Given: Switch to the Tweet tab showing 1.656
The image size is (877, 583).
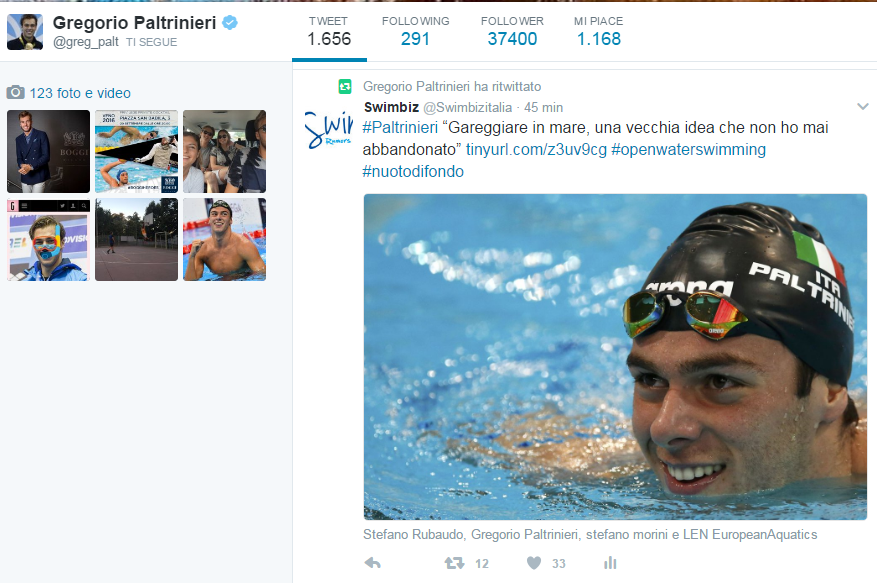Looking at the screenshot, I should click(329, 31).
